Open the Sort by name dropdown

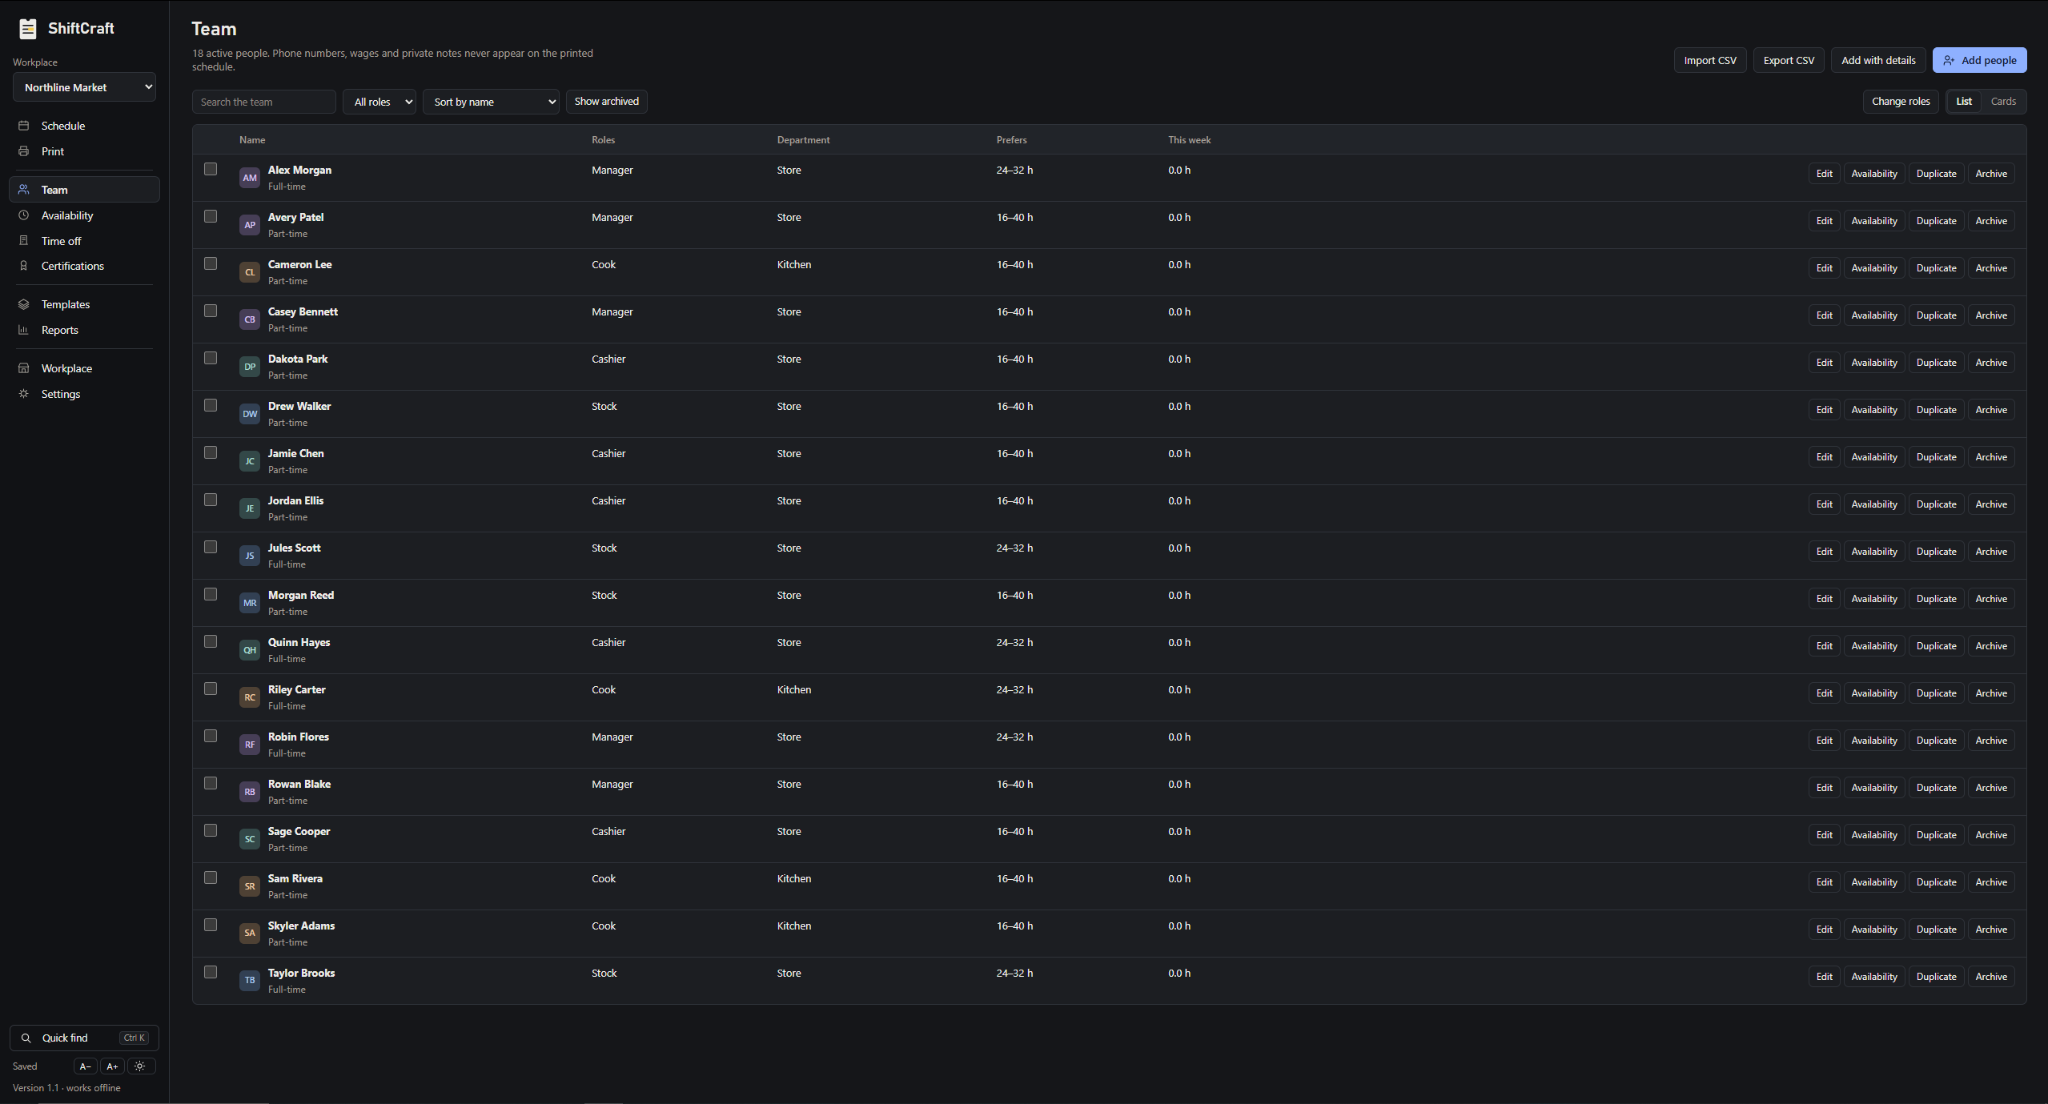[491, 102]
